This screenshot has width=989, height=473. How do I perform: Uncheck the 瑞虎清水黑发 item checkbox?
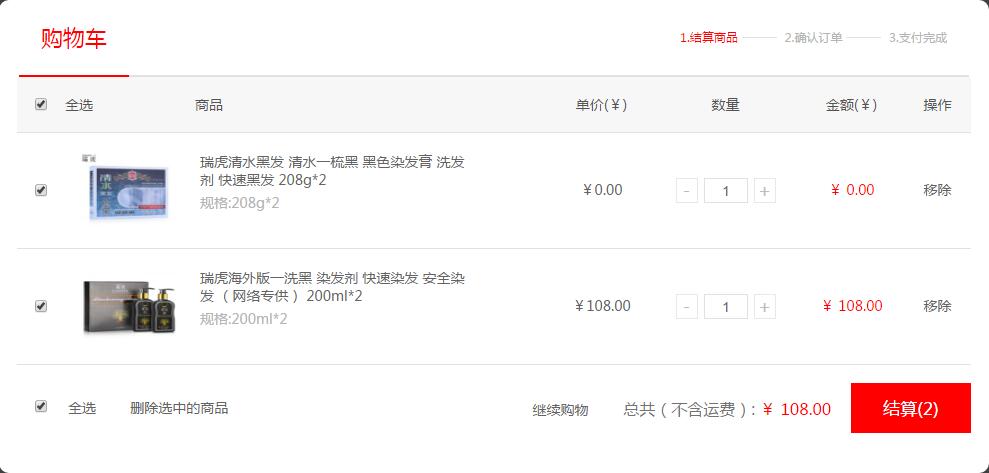tap(41, 190)
